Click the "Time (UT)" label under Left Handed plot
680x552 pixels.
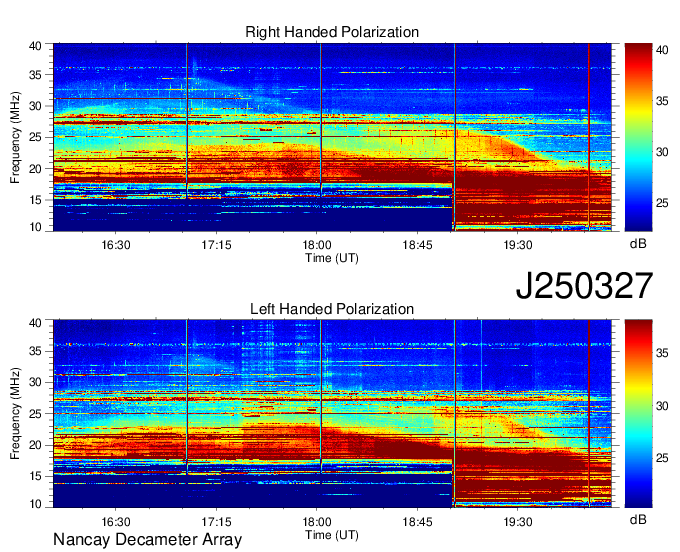click(x=332, y=535)
